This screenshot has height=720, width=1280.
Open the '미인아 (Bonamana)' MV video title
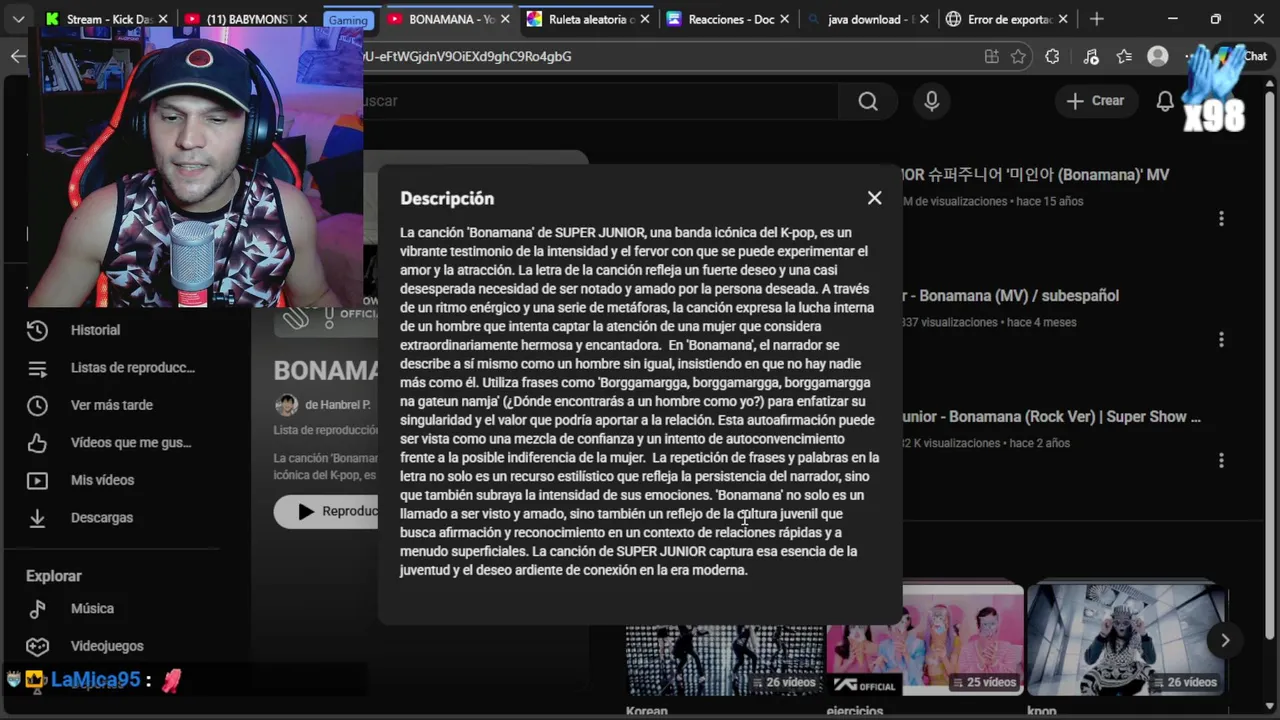[x=1036, y=175]
